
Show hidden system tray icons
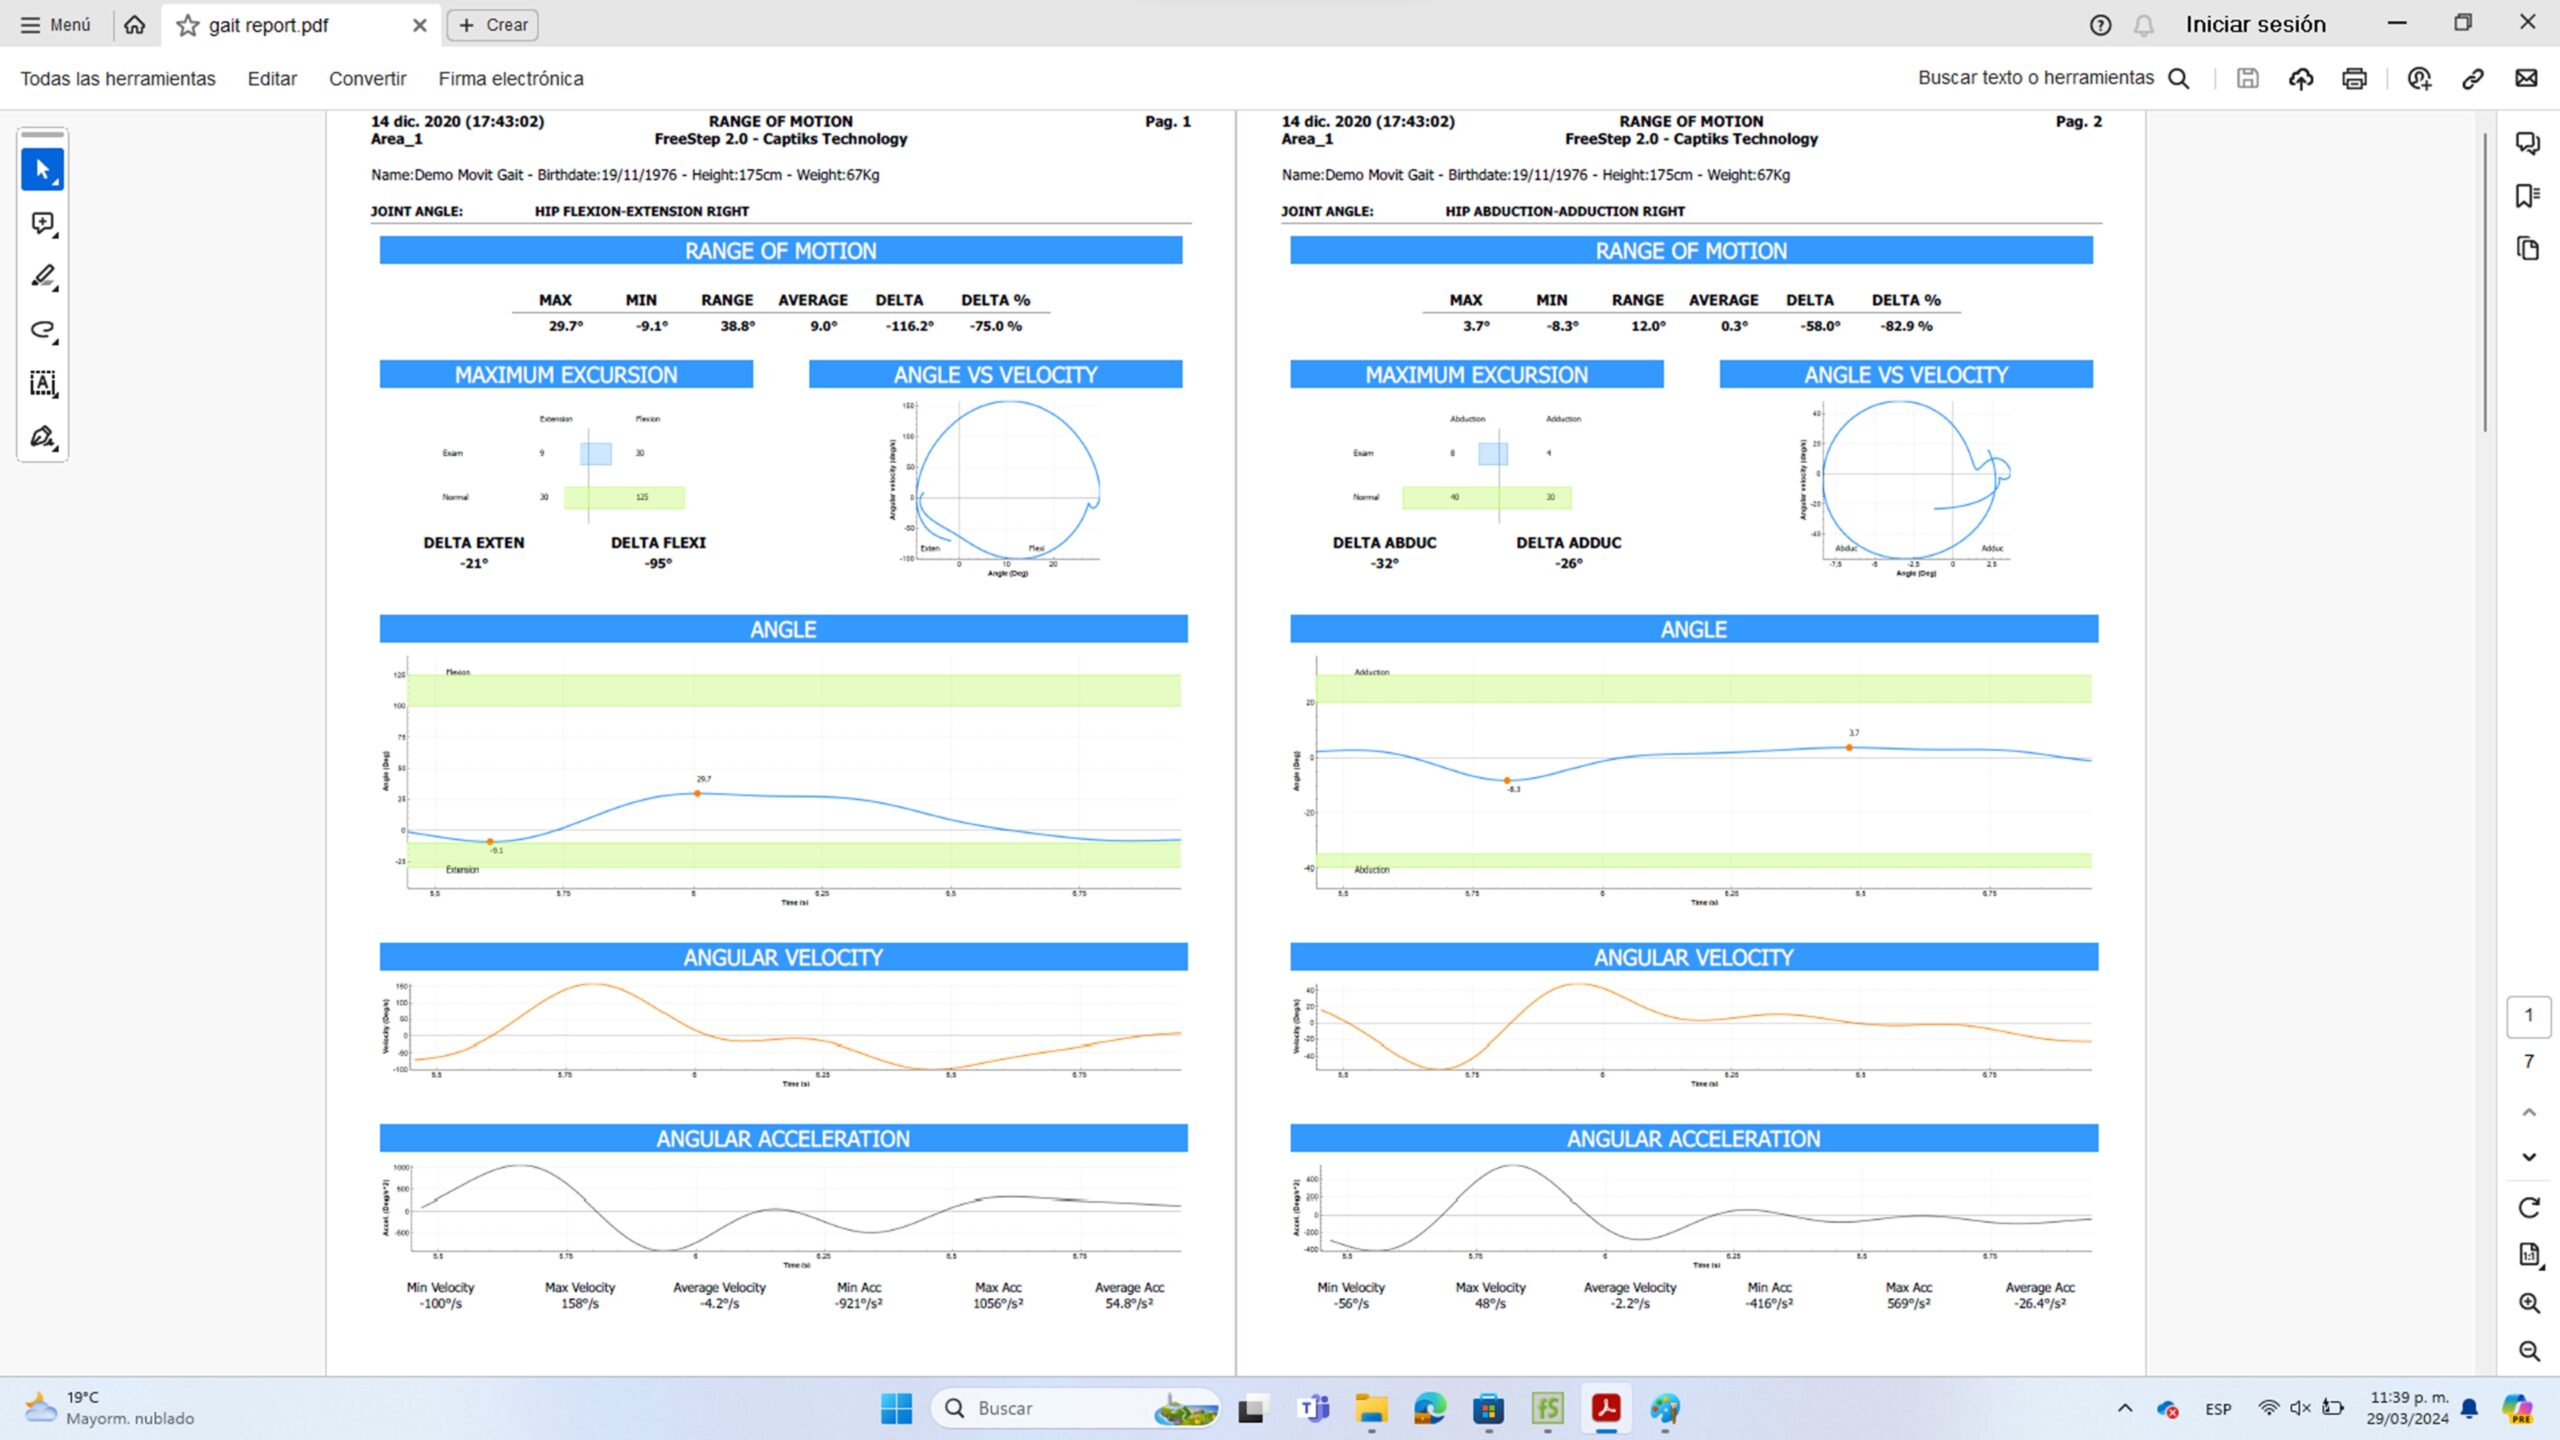(x=2125, y=1408)
